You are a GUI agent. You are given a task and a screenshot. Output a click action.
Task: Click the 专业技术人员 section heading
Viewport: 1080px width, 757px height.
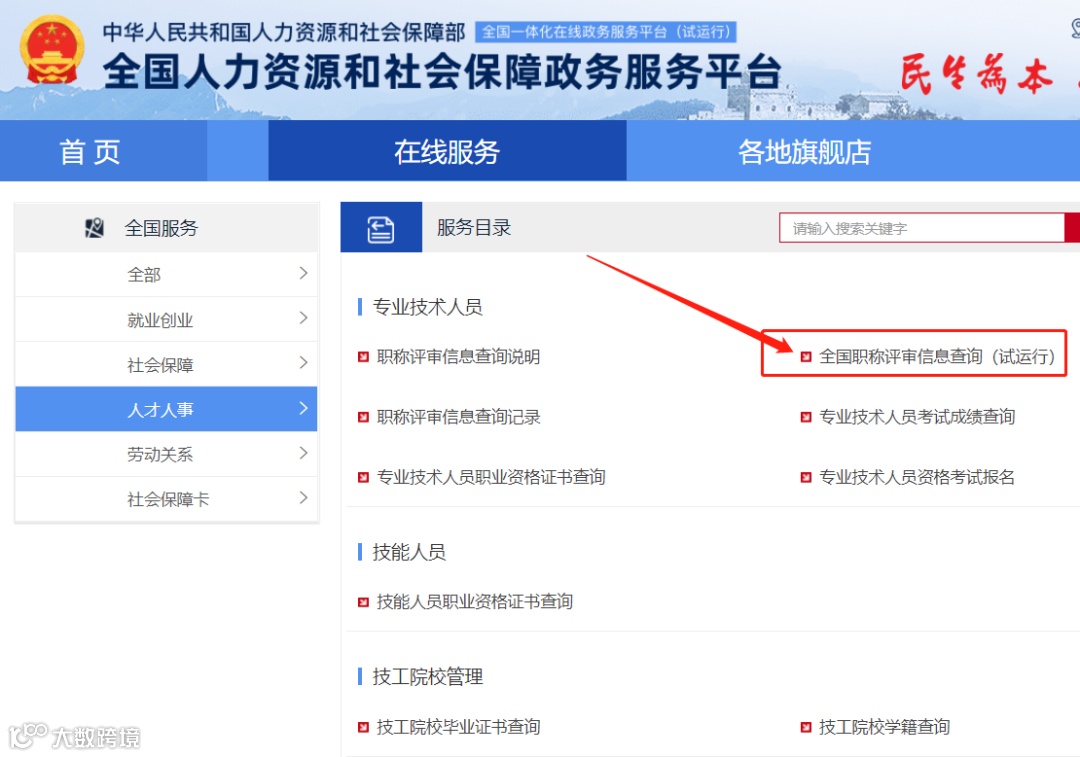pyautogui.click(x=427, y=307)
